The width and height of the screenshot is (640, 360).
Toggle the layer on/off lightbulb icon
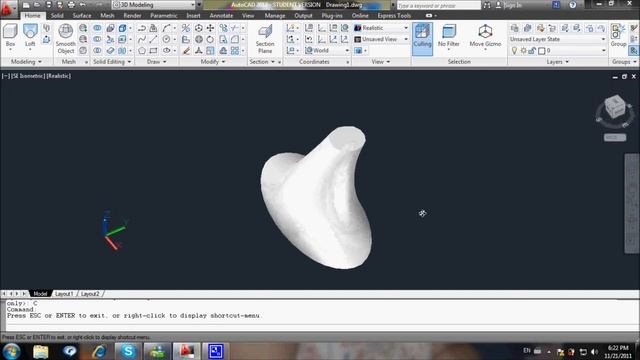(x=514, y=51)
